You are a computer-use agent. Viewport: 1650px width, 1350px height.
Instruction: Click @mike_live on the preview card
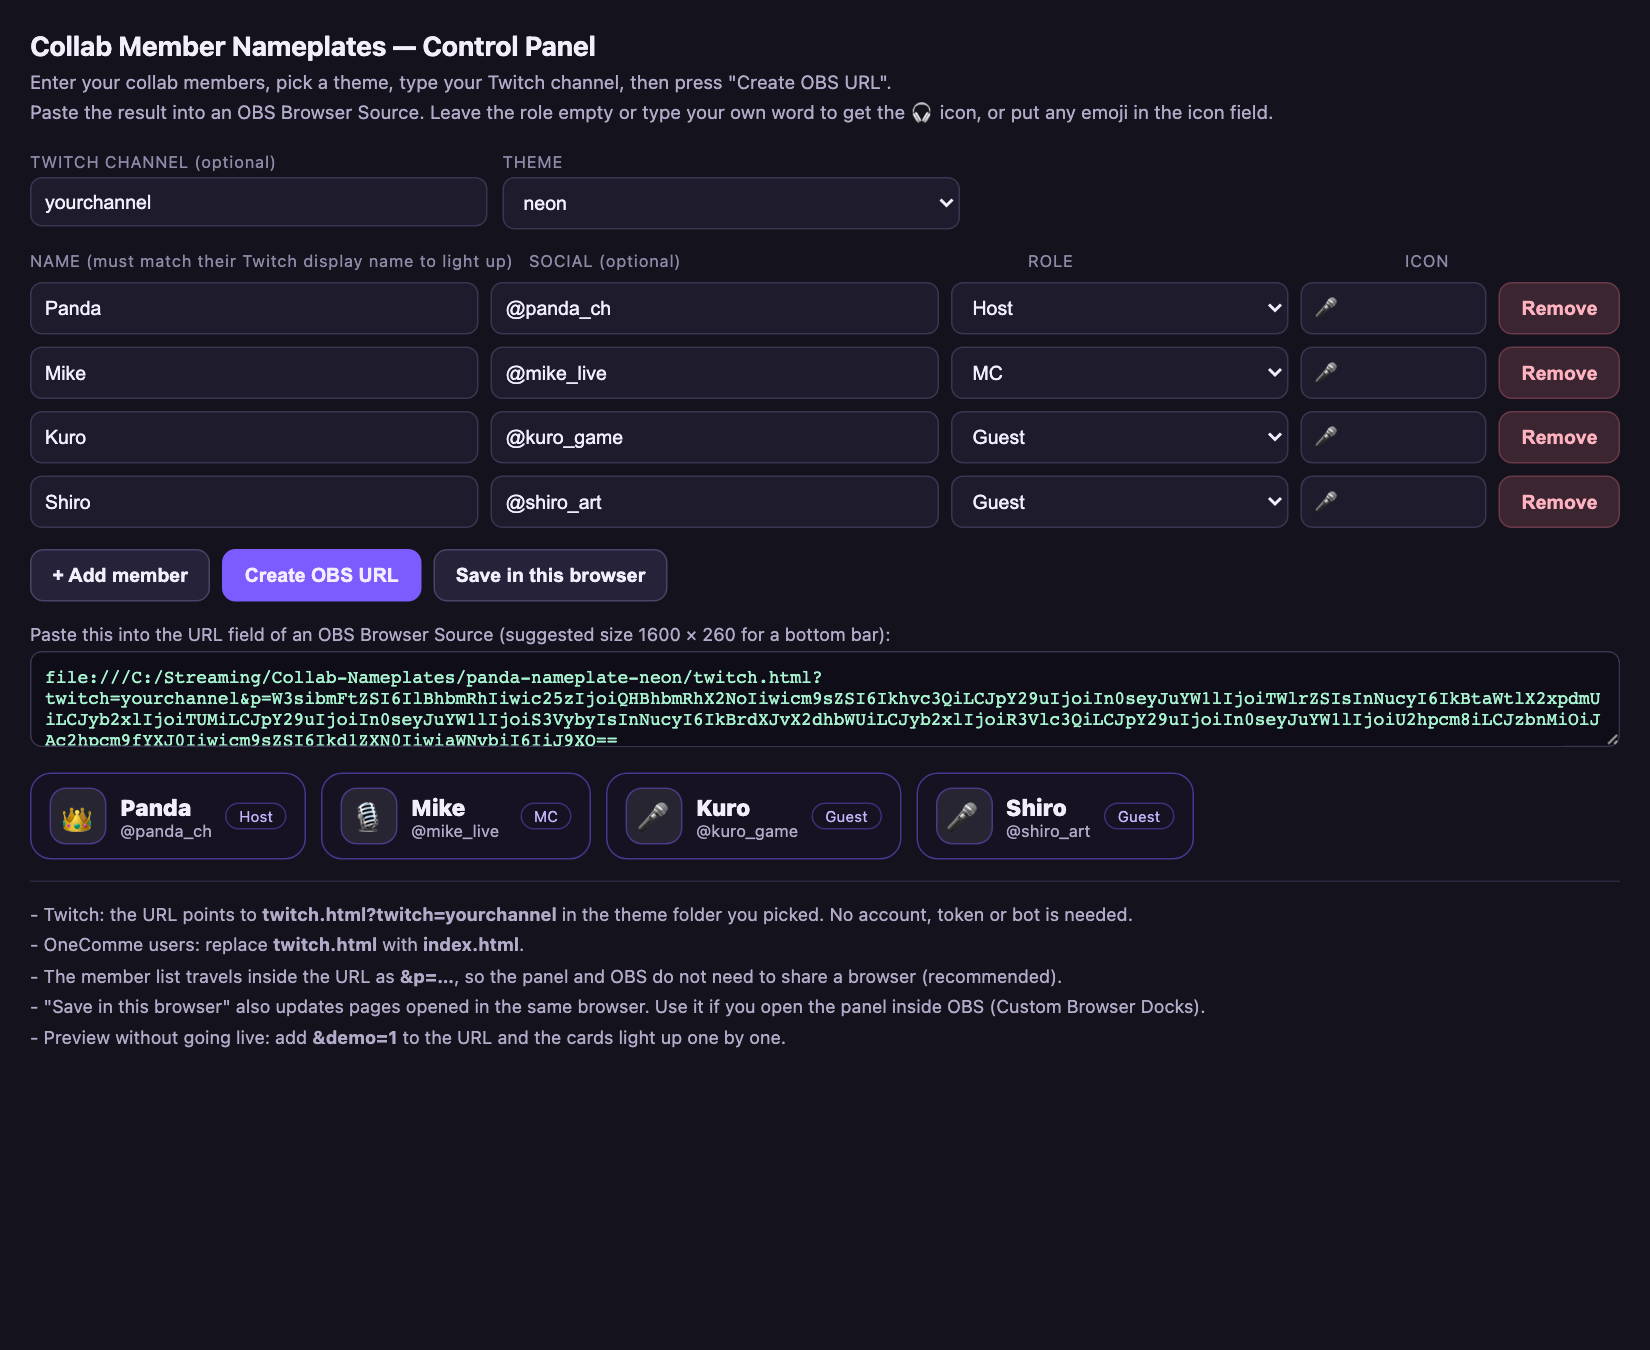click(x=455, y=832)
